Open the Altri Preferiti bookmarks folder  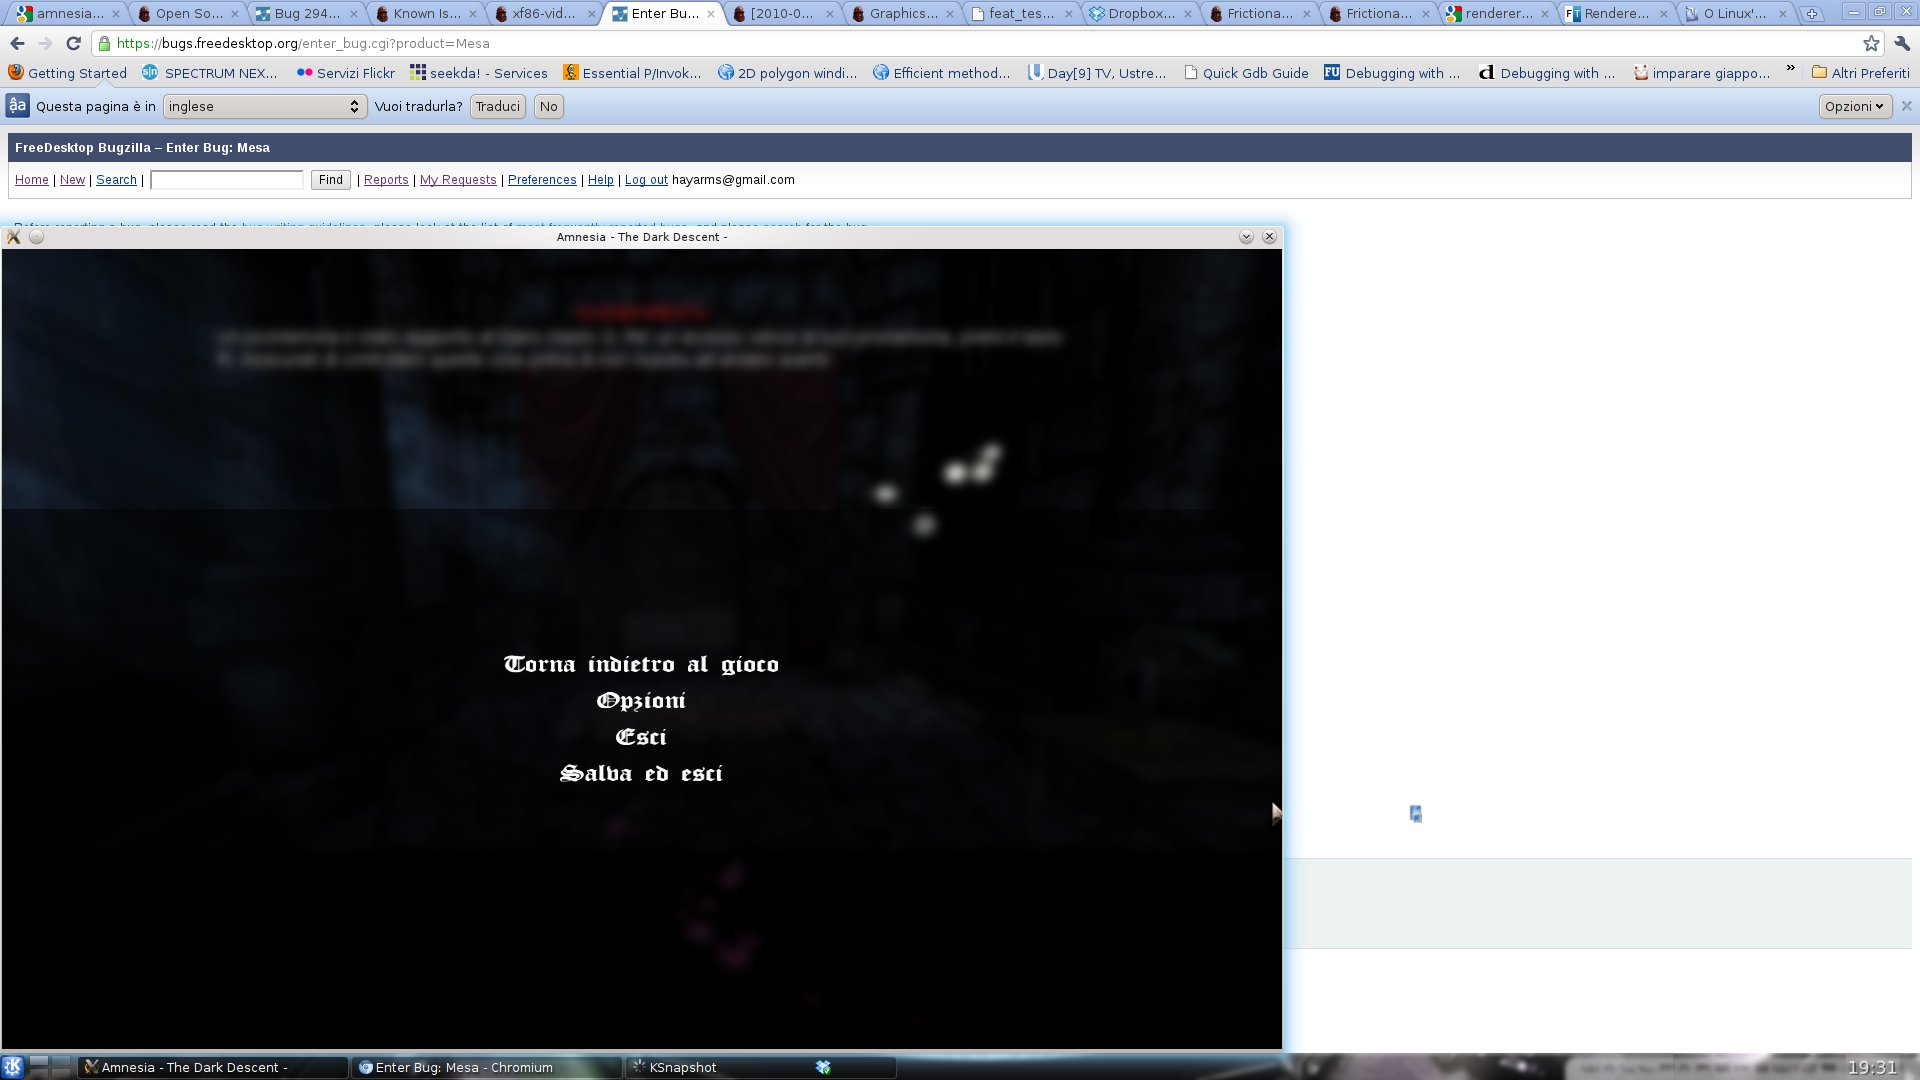tap(1860, 73)
